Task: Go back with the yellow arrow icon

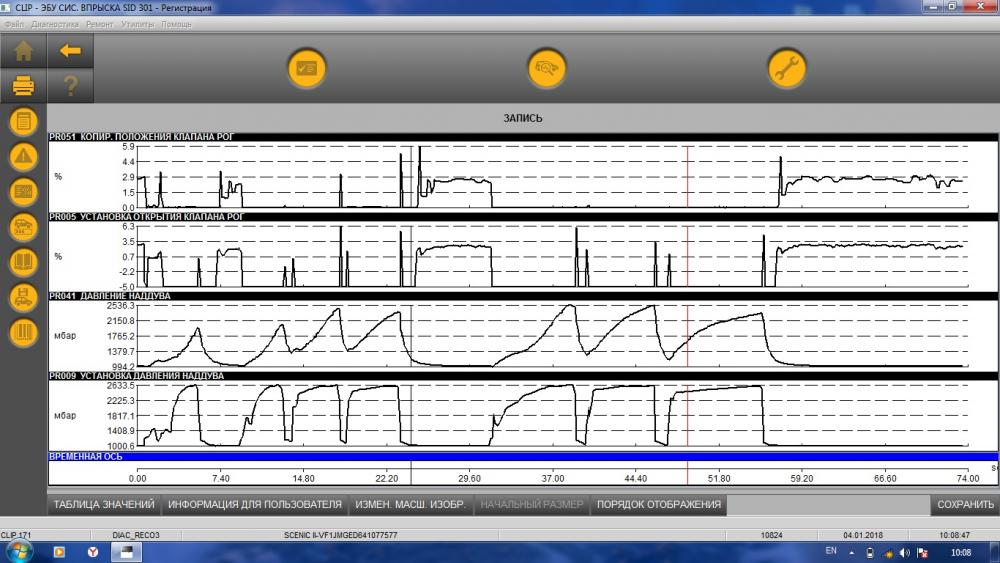Action: (x=70, y=51)
